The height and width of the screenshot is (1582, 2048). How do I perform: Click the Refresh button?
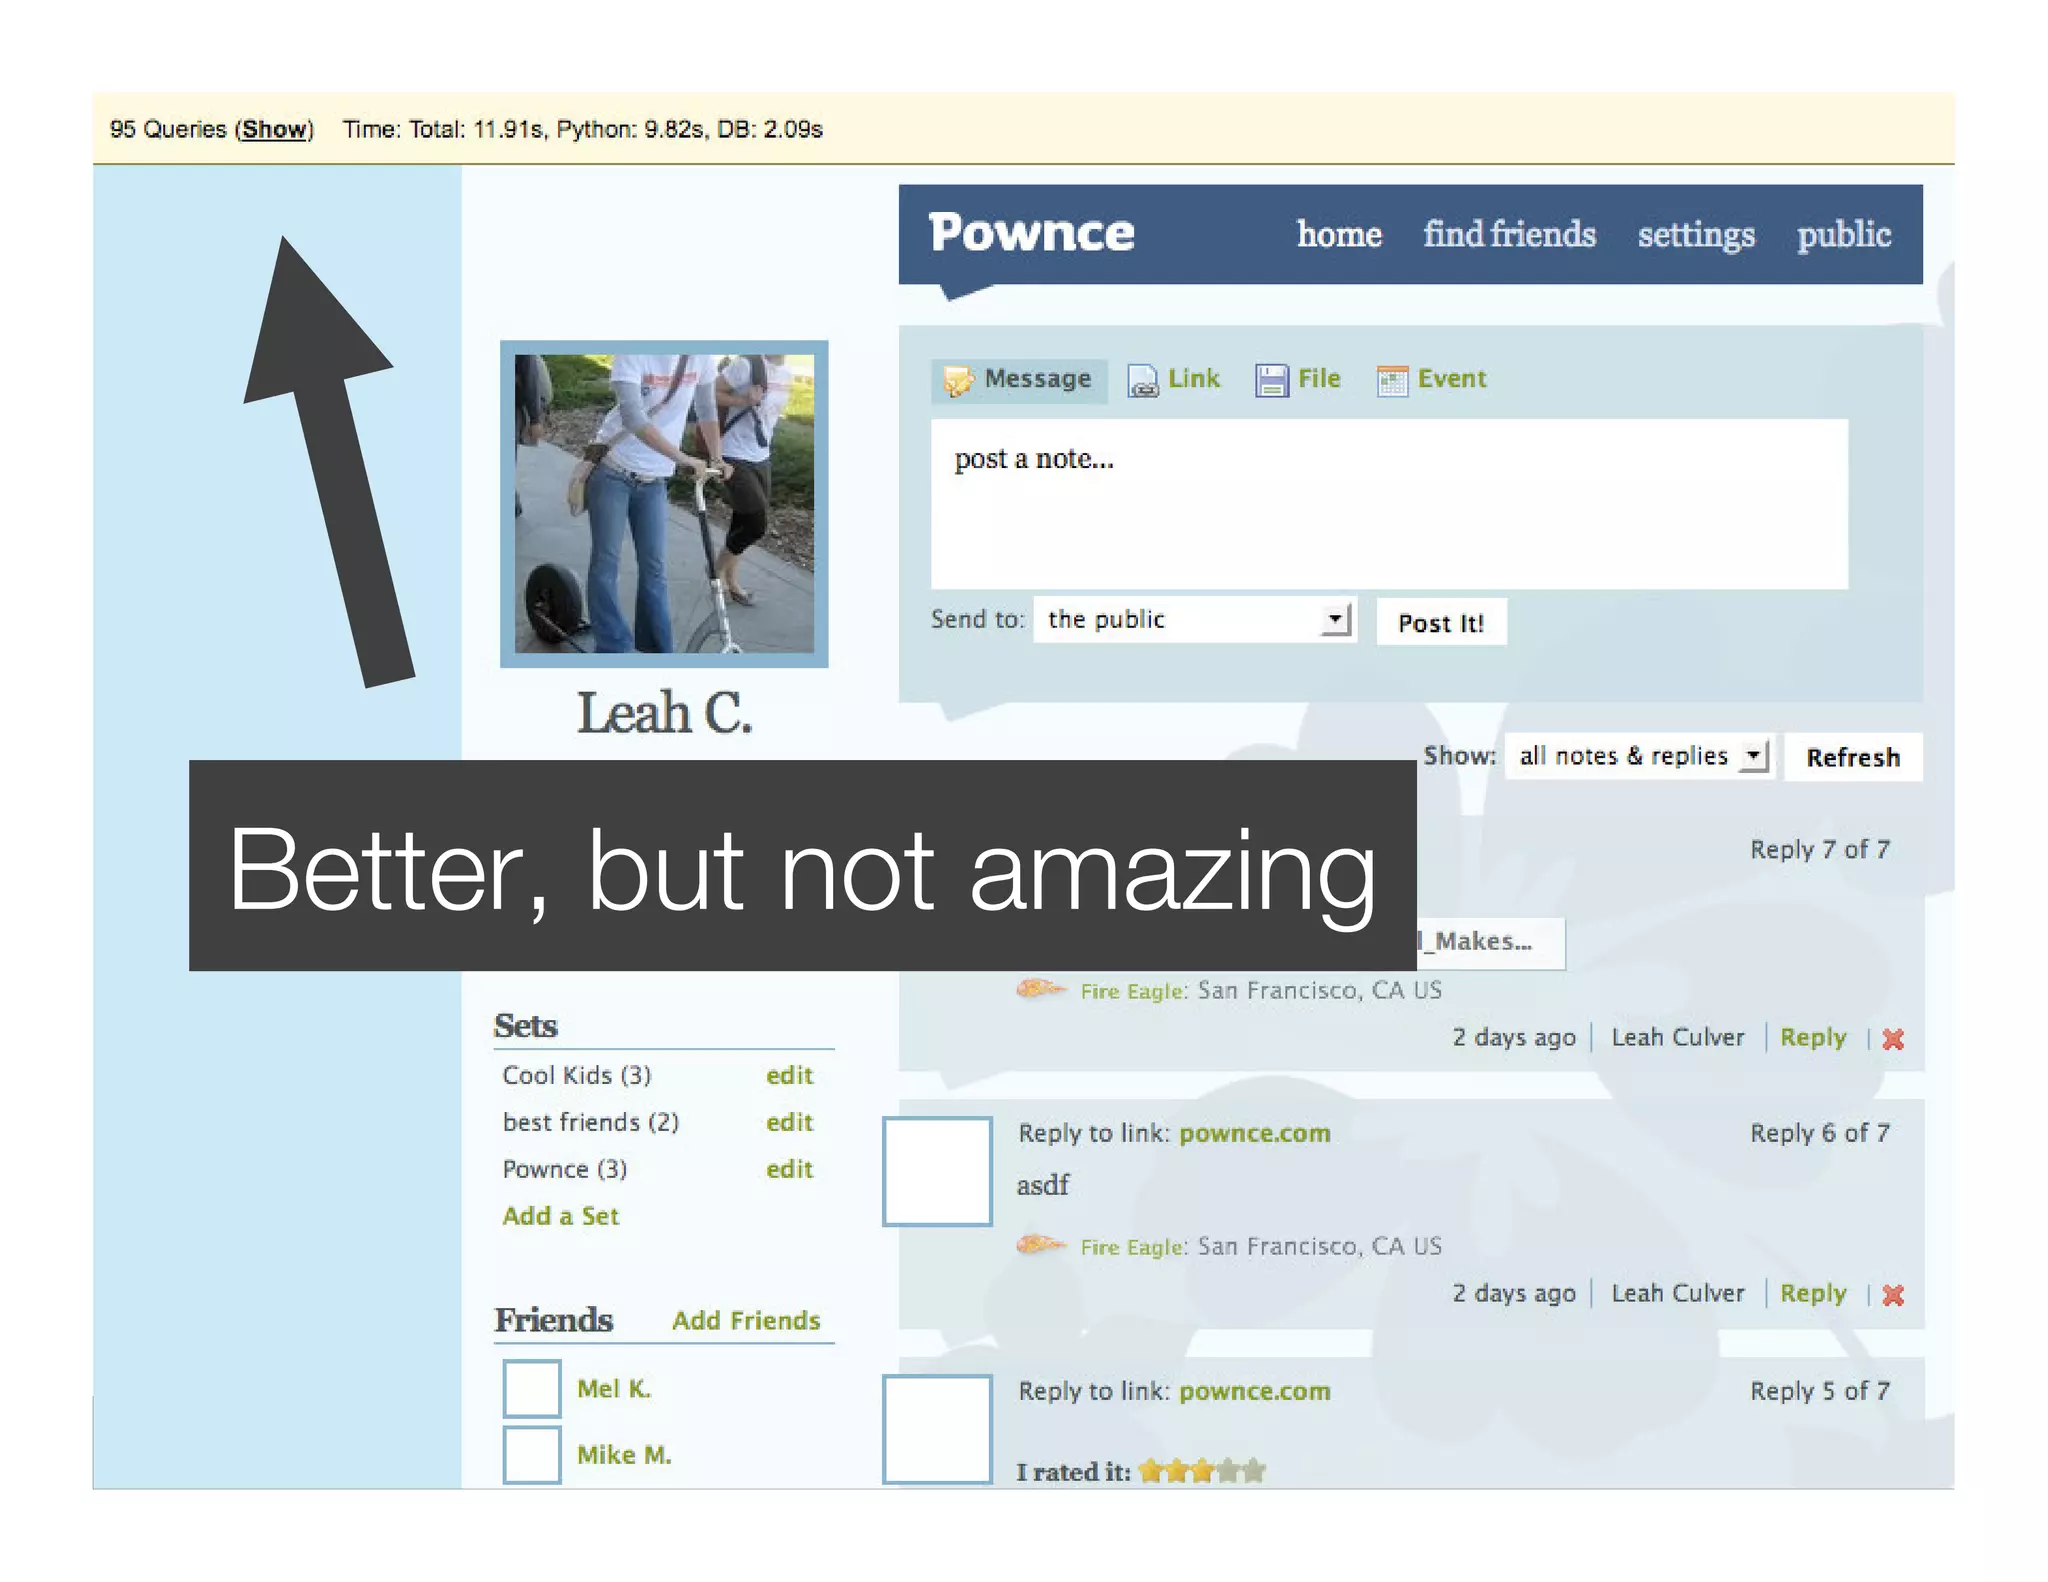point(1853,757)
